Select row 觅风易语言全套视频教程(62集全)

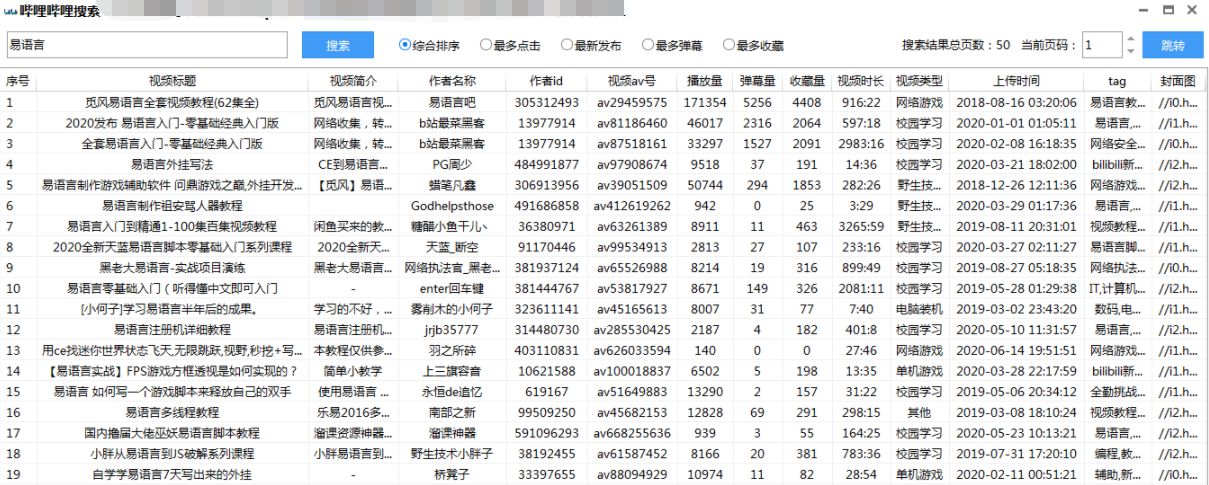(603, 102)
